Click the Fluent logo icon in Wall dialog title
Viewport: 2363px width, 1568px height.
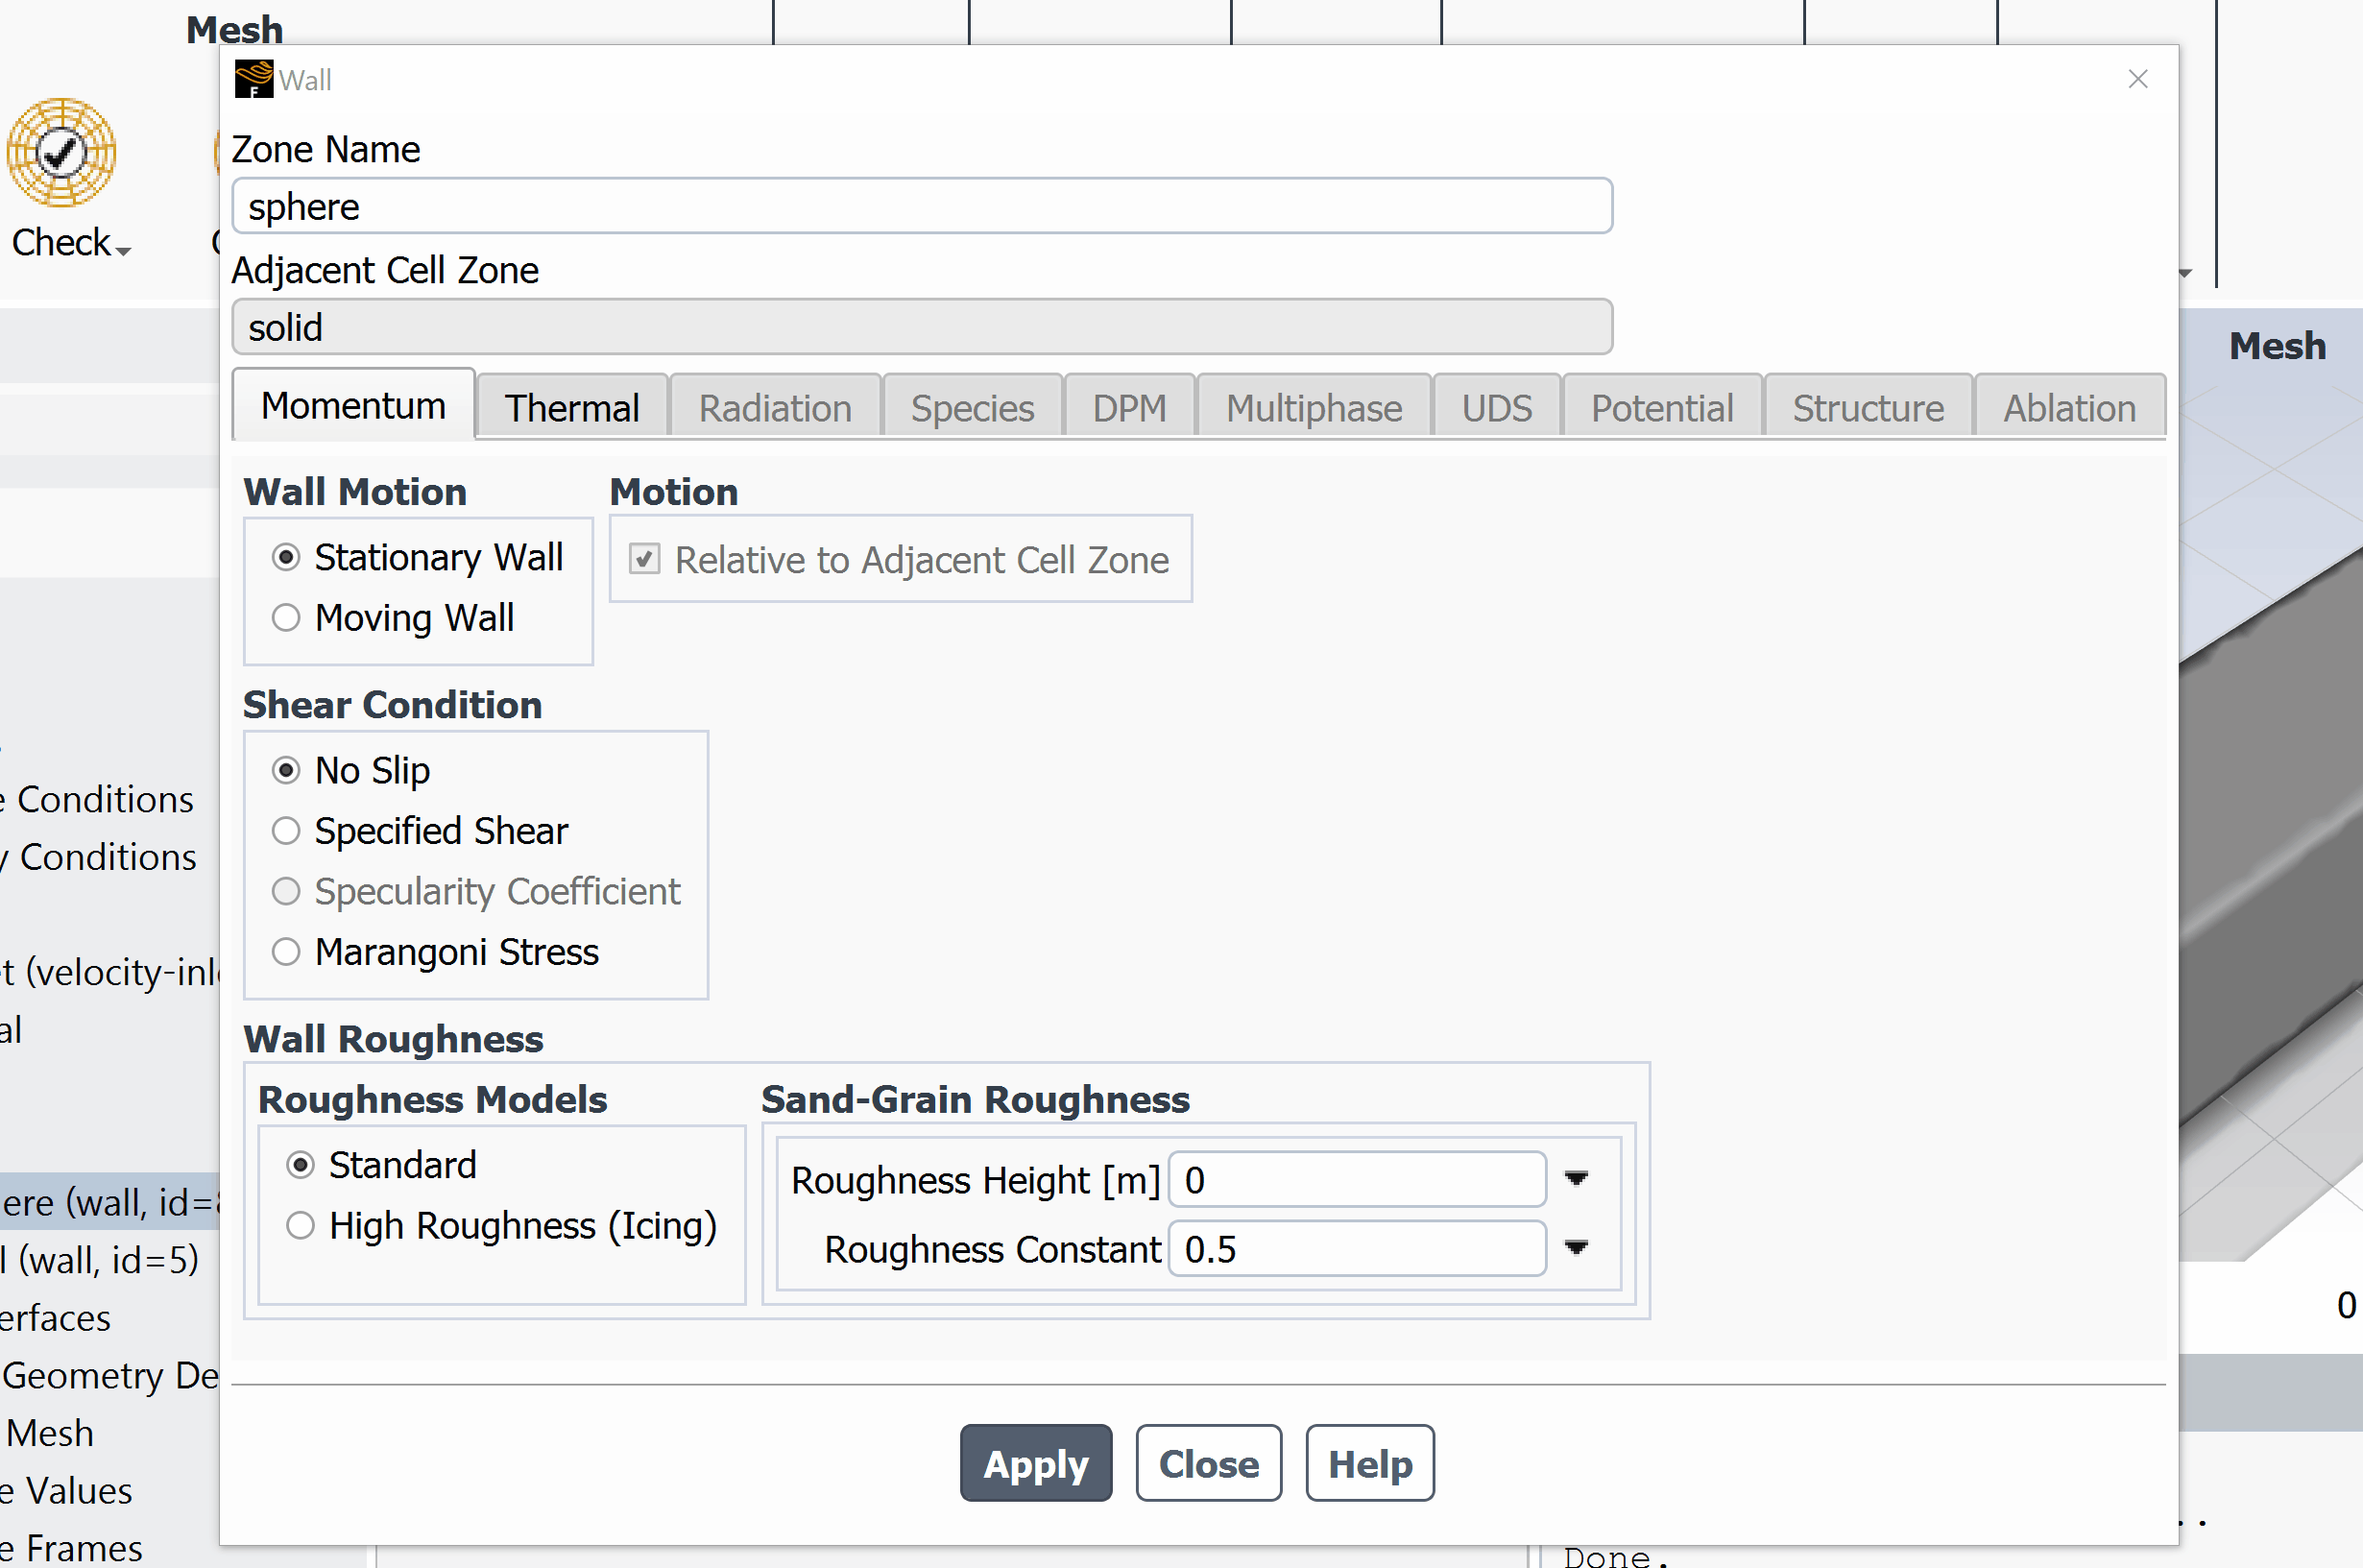[x=253, y=79]
